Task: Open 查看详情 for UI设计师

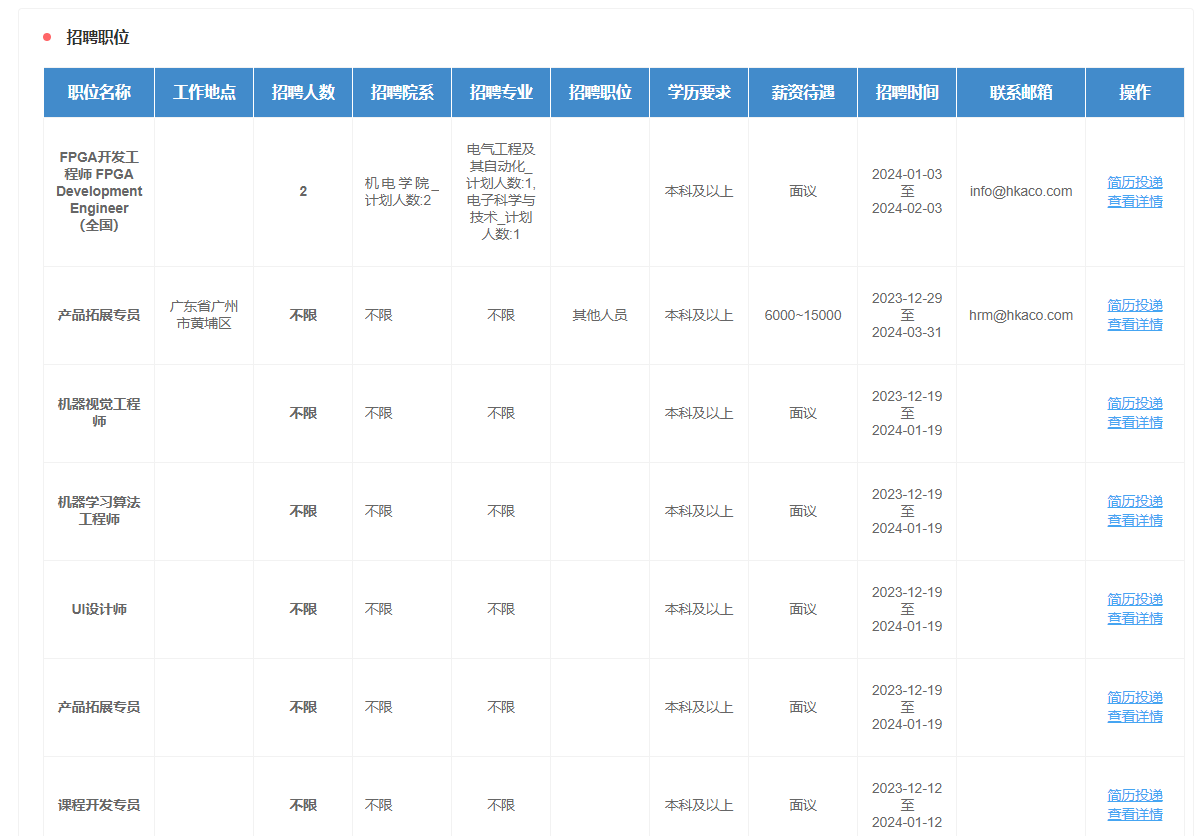Action: 1135,618
